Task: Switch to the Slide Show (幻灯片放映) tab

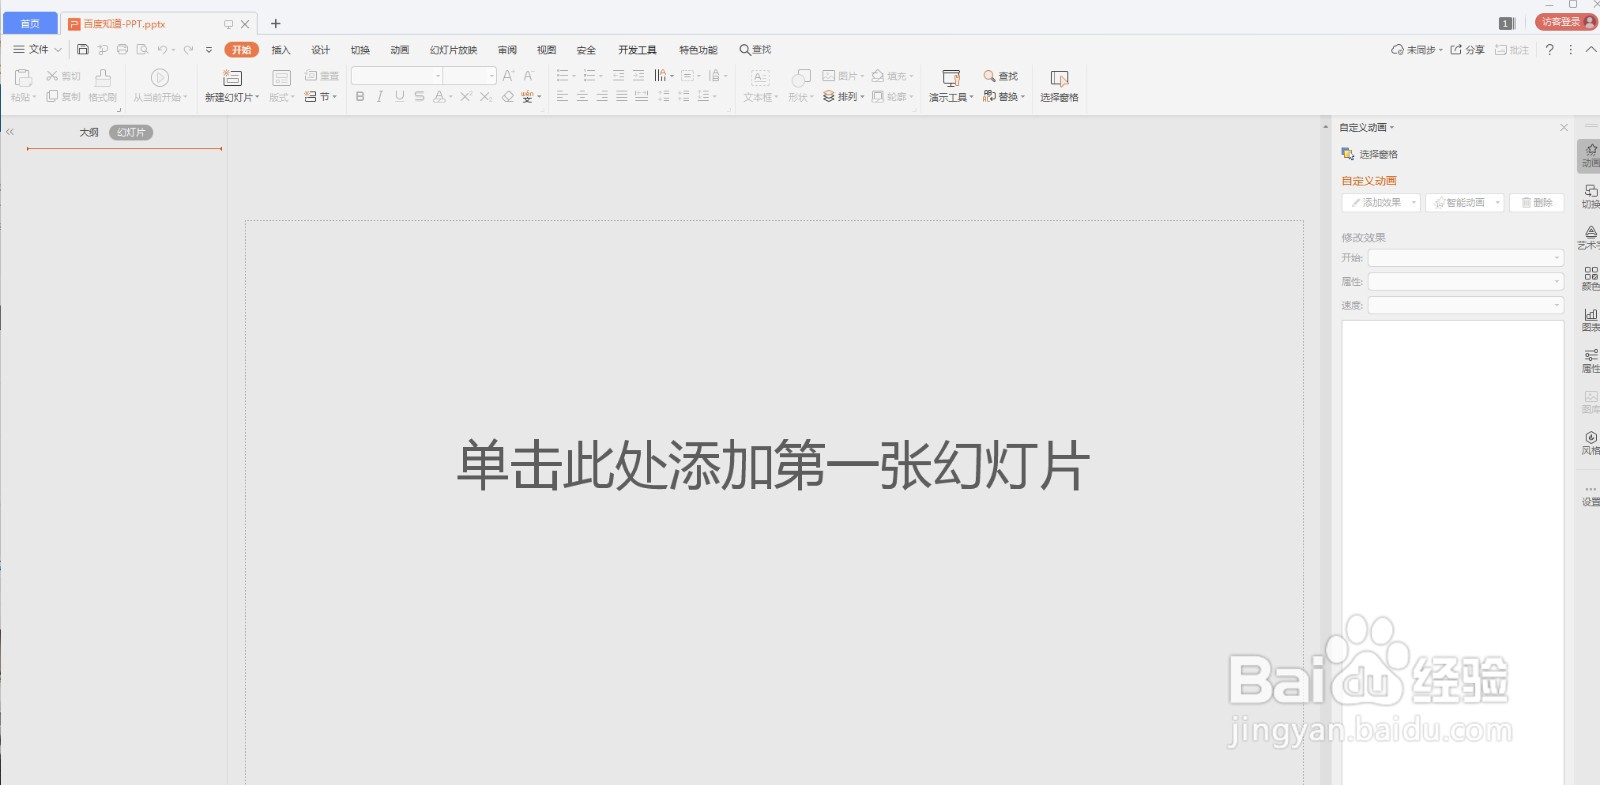Action: tap(453, 50)
